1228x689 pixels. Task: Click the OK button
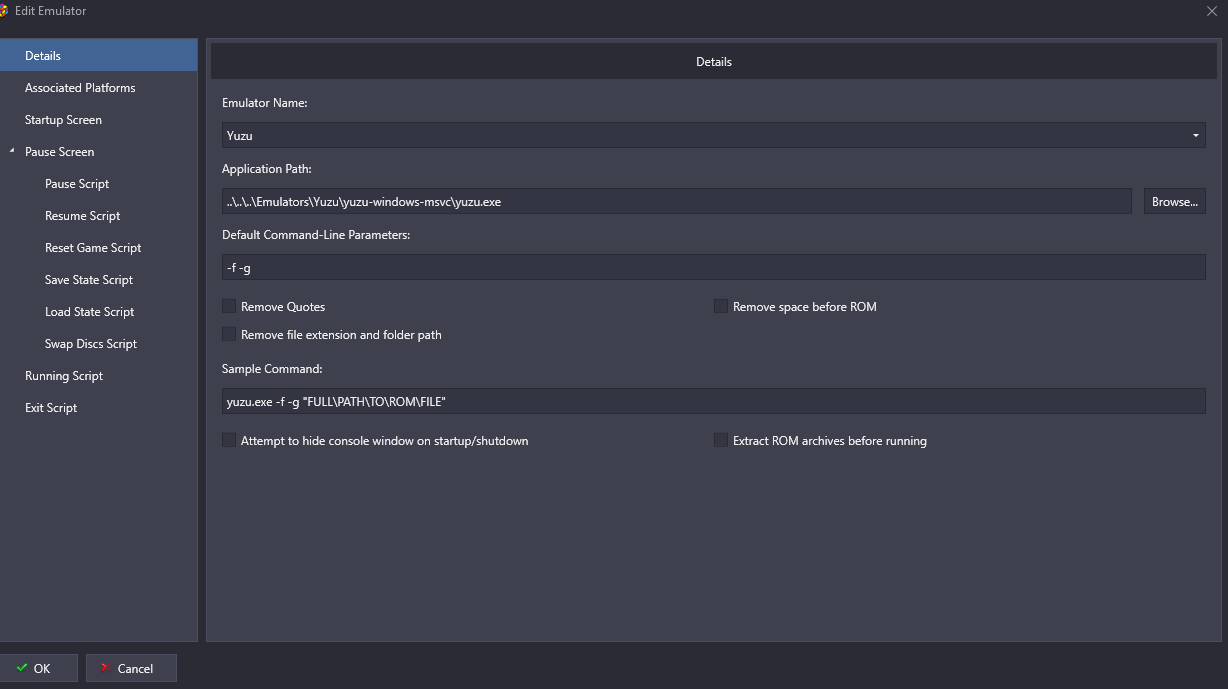point(39,668)
